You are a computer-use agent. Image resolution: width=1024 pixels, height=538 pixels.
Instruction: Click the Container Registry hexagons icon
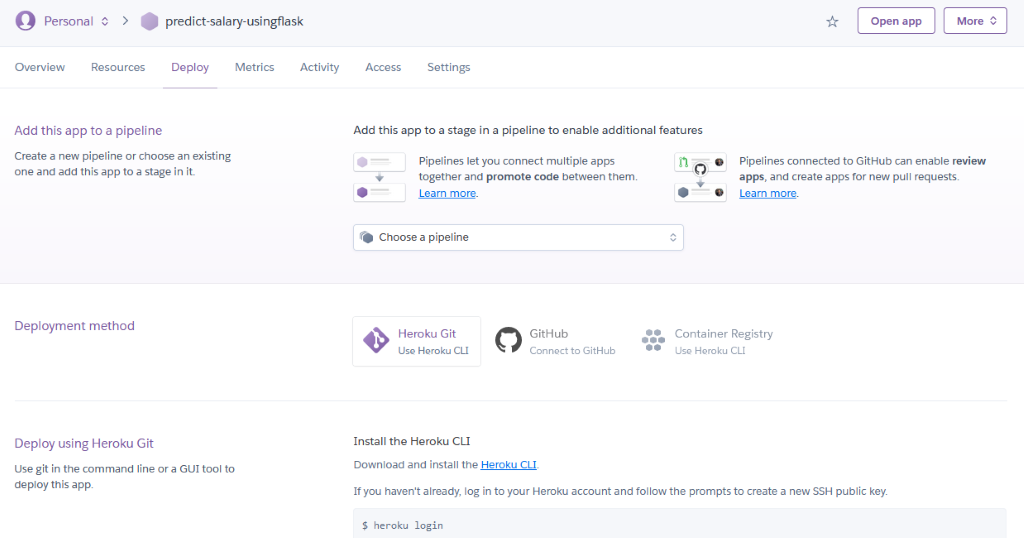click(653, 340)
